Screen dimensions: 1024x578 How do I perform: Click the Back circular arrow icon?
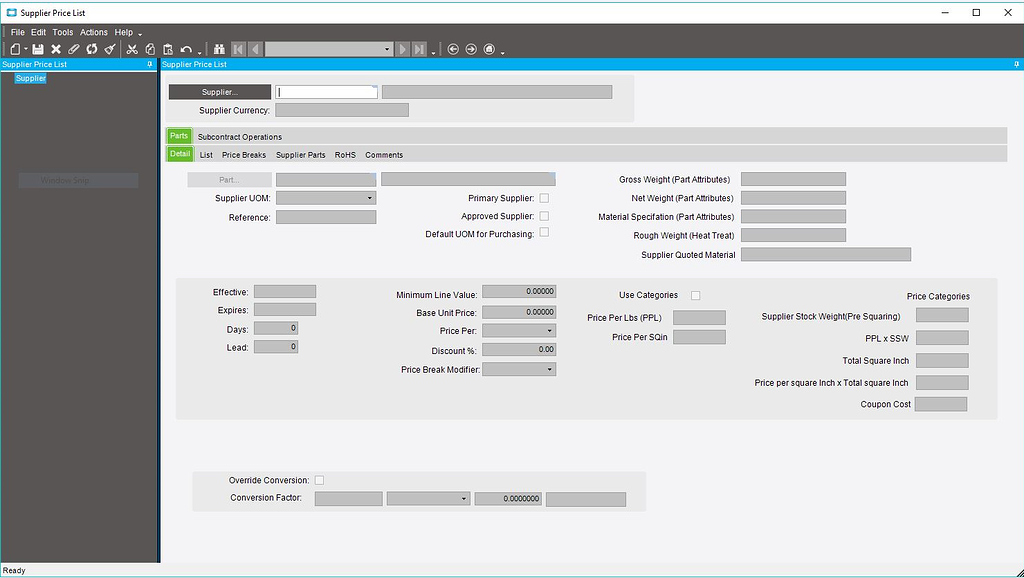coord(453,49)
